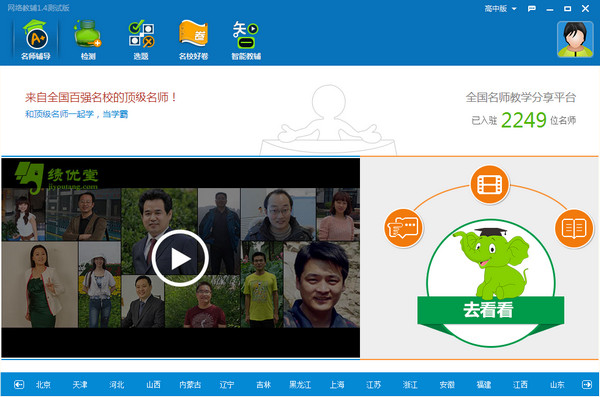Select the 辽宁 province tab

pos(227,384)
